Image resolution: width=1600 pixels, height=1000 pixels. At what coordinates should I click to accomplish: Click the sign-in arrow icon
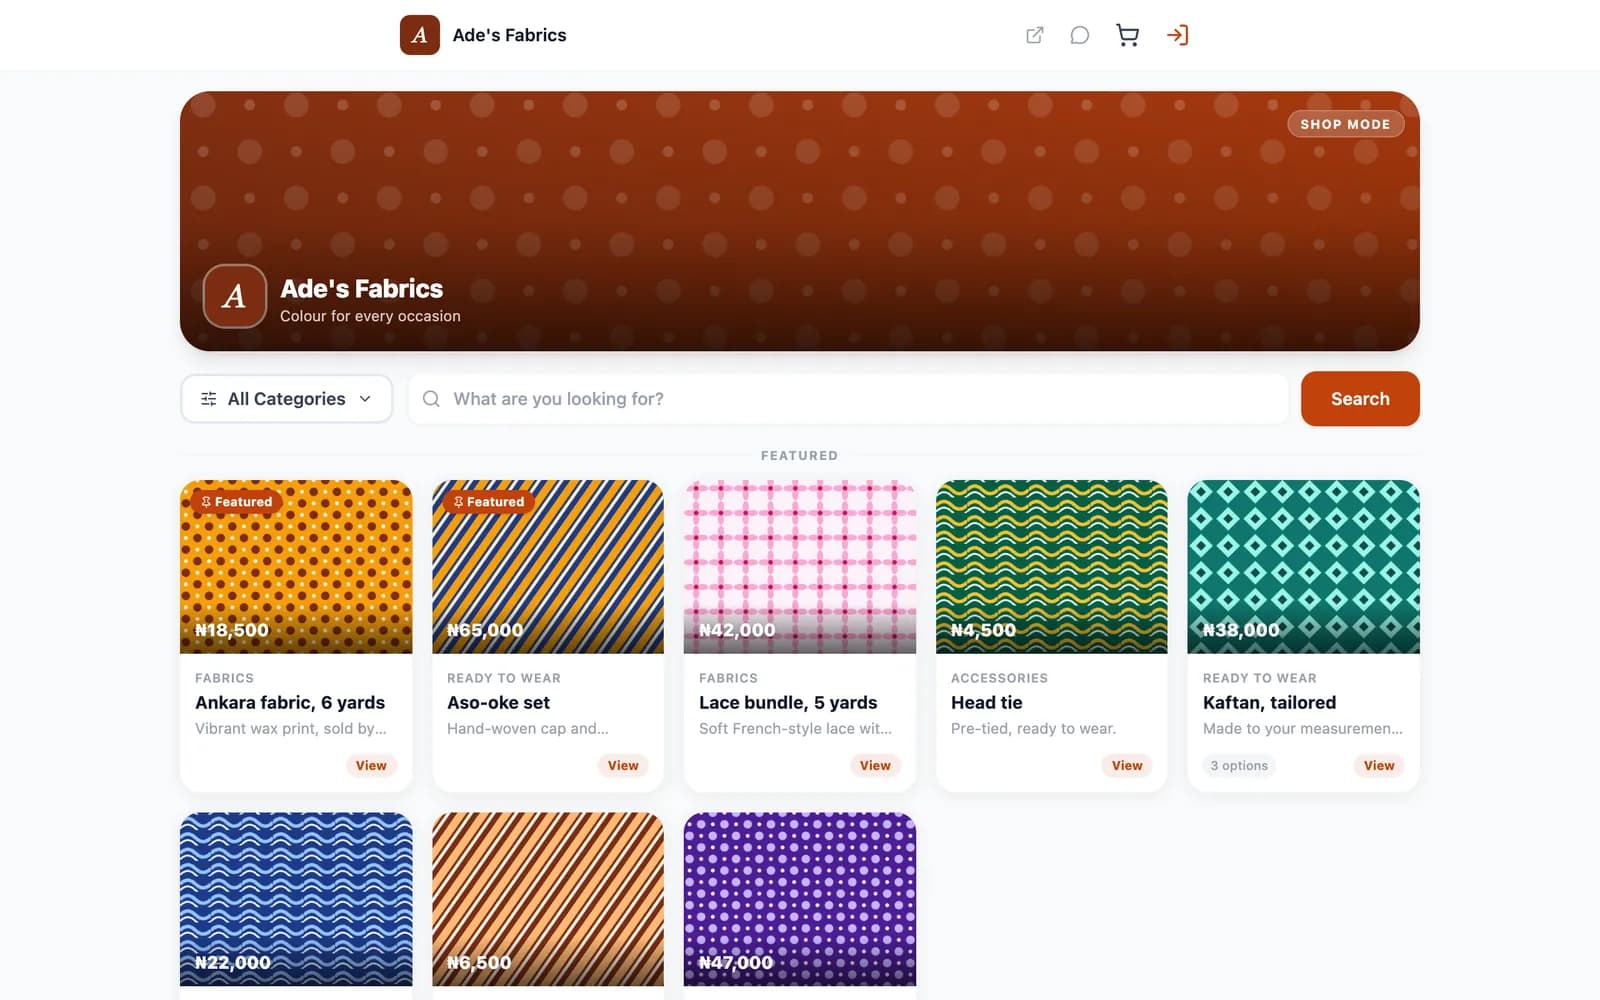(1177, 35)
